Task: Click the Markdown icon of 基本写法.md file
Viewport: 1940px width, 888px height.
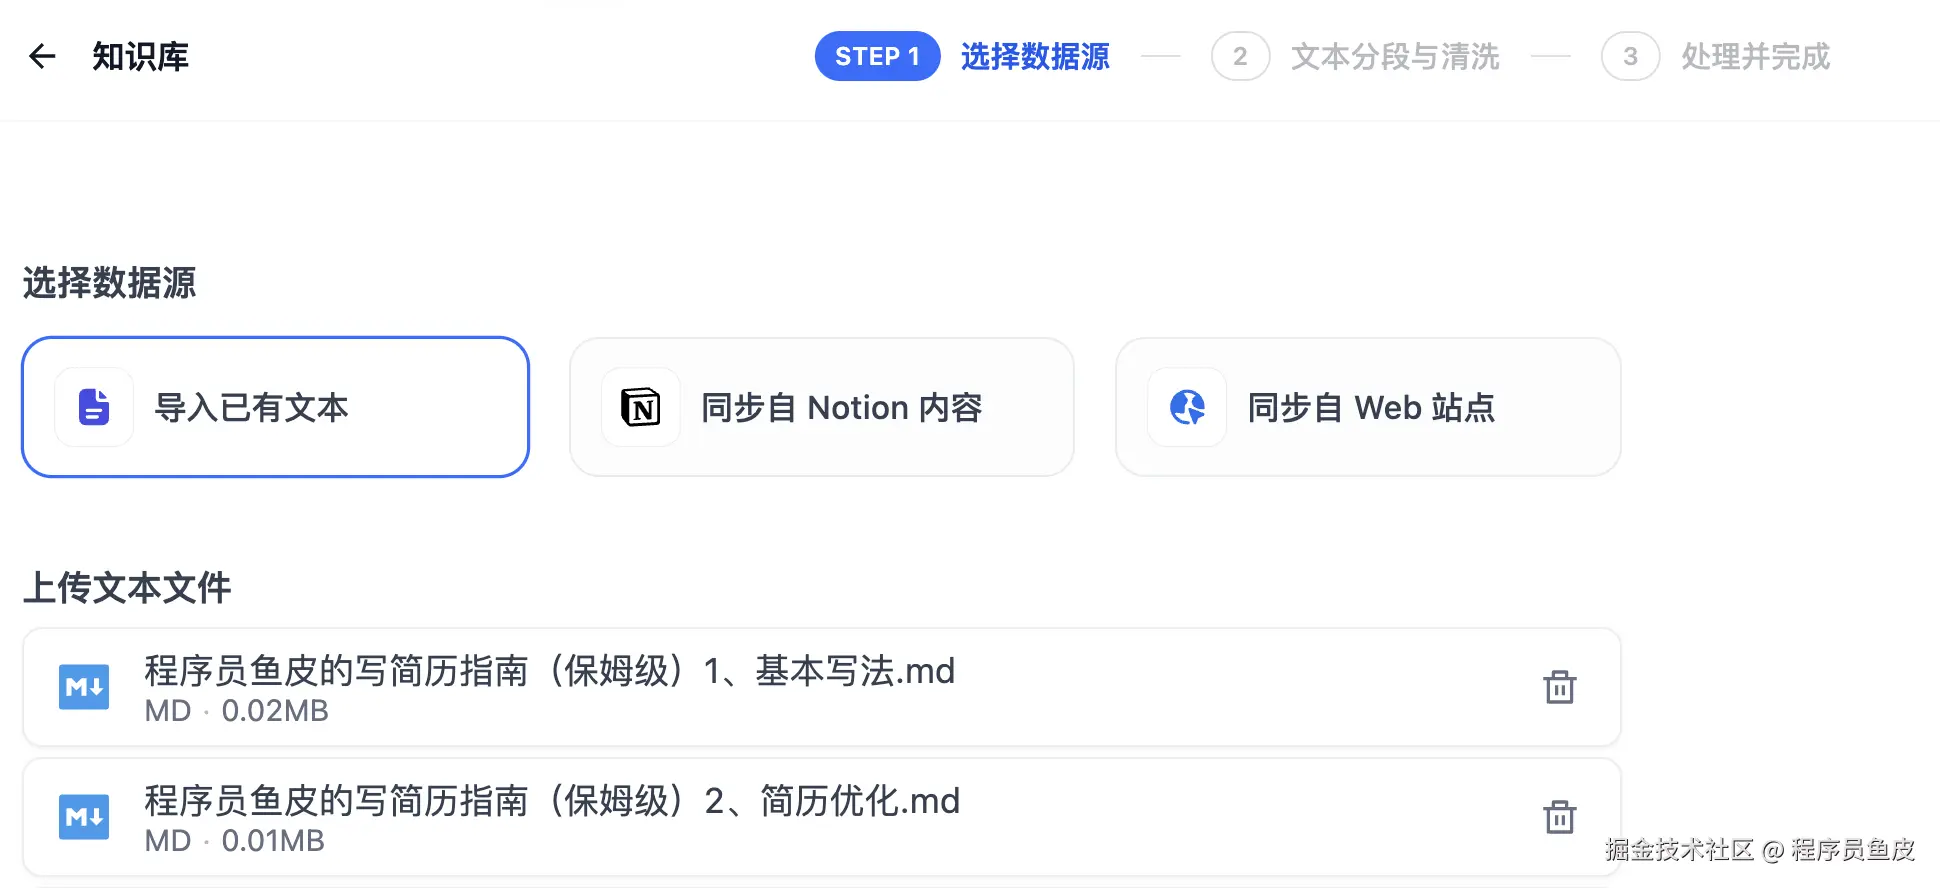Action: (84, 687)
